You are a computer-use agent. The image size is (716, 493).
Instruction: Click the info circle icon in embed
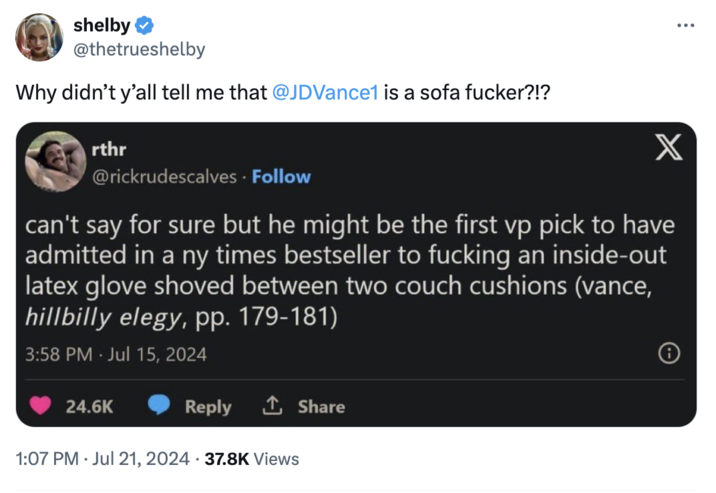(x=670, y=353)
